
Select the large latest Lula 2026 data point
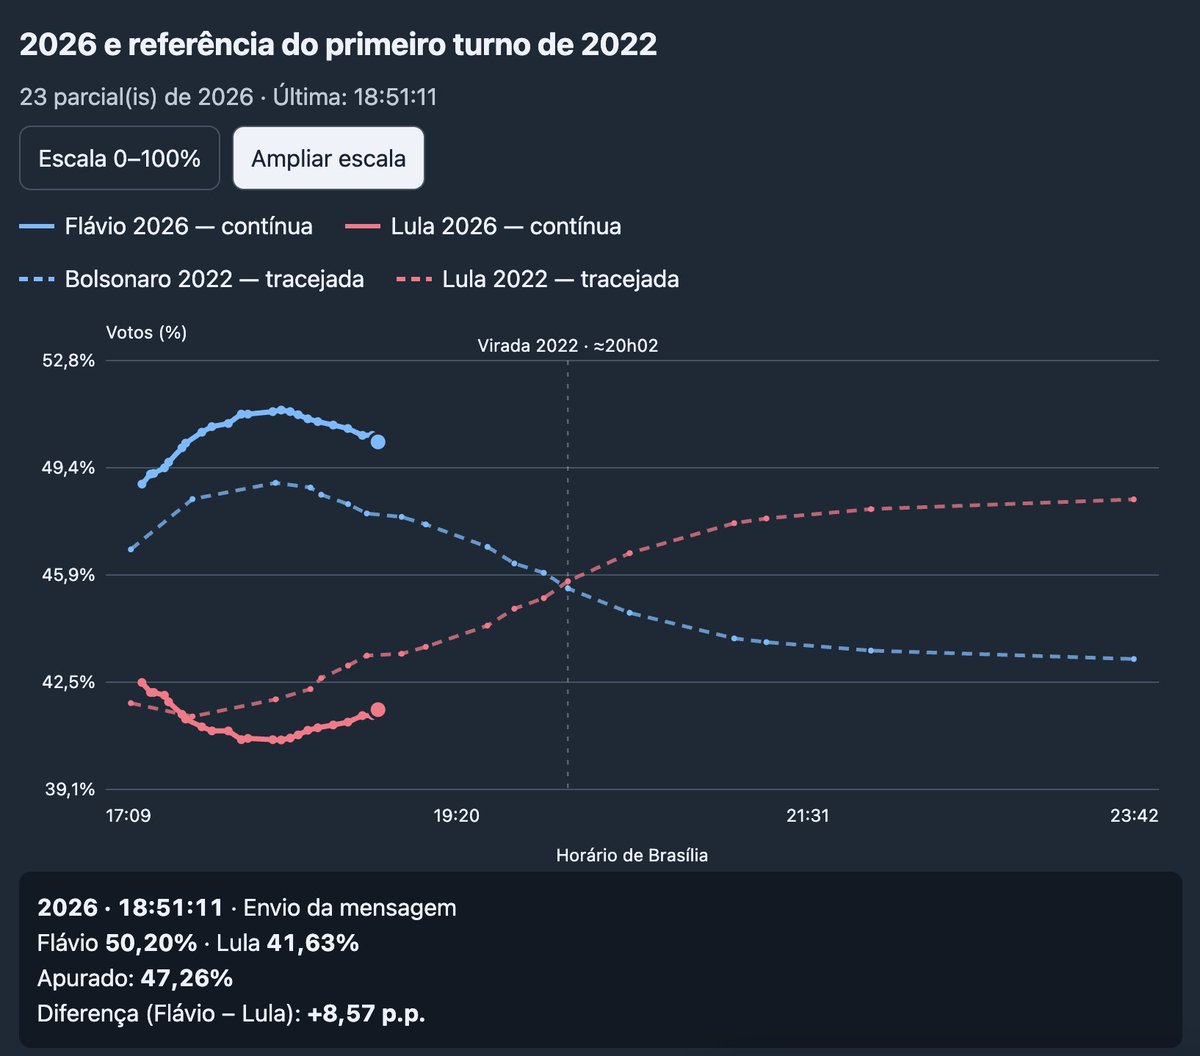pyautogui.click(x=378, y=710)
